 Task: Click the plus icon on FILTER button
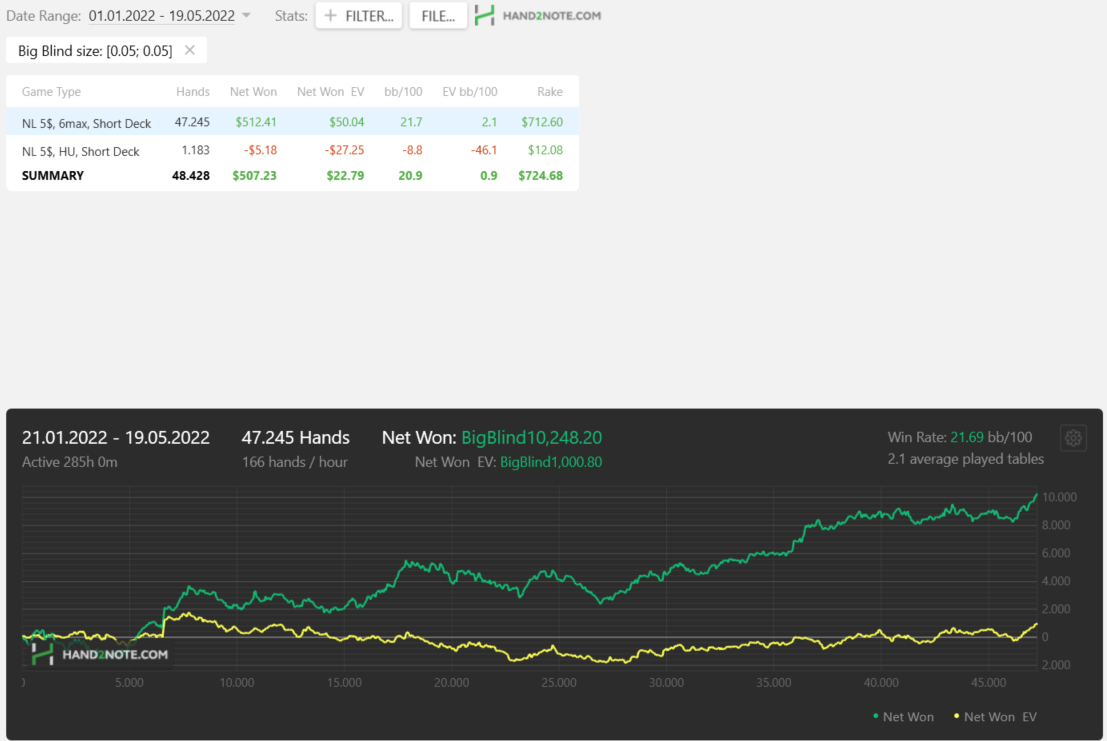pyautogui.click(x=330, y=16)
